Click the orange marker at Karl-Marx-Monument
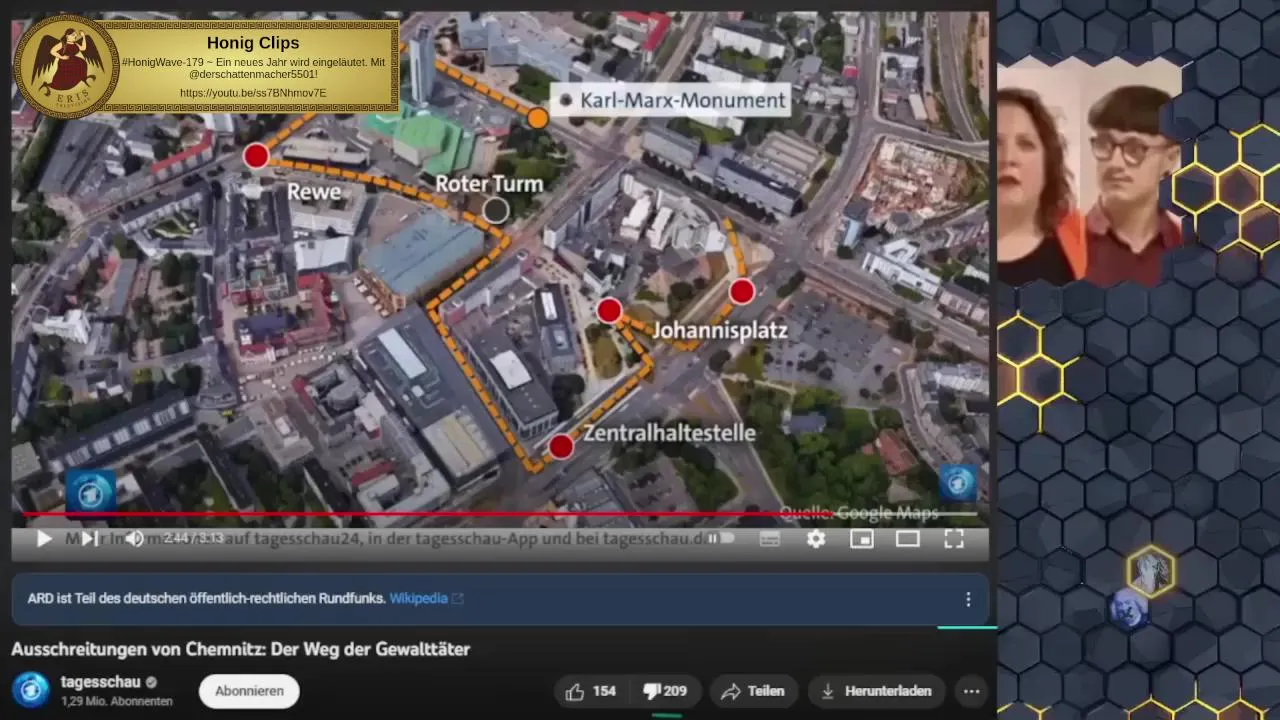Viewport: 1280px width, 720px height. [x=537, y=118]
